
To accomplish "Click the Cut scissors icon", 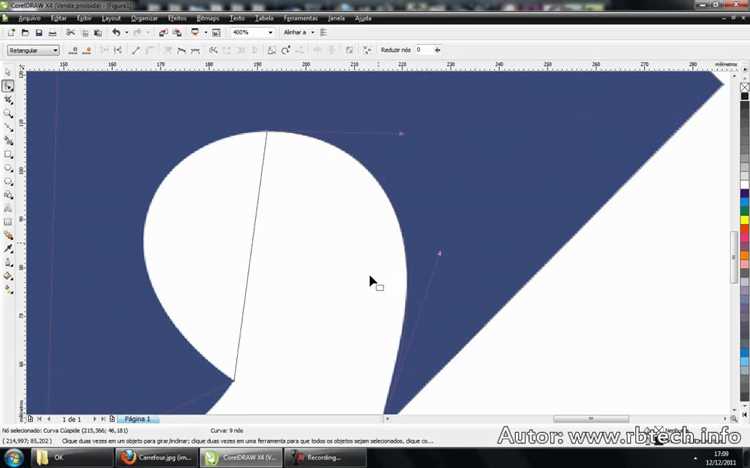I will point(70,33).
